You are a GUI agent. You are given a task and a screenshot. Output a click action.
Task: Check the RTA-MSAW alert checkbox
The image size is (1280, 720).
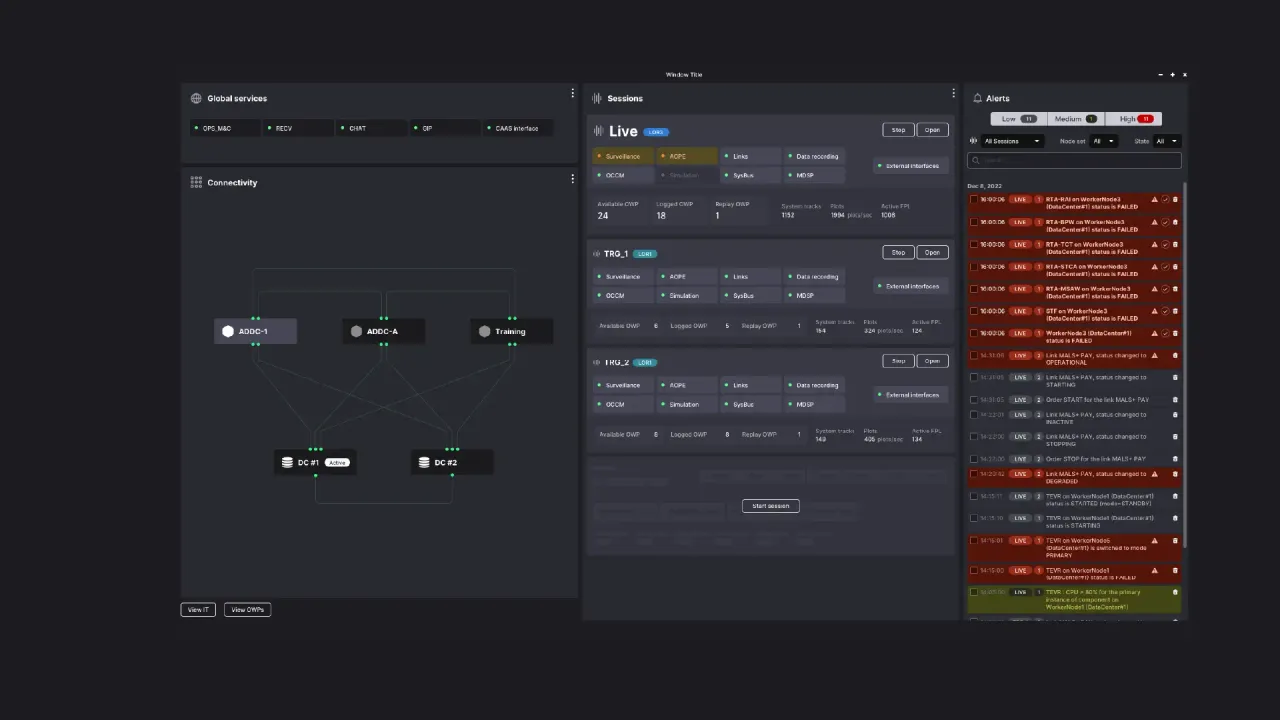[x=975, y=289]
